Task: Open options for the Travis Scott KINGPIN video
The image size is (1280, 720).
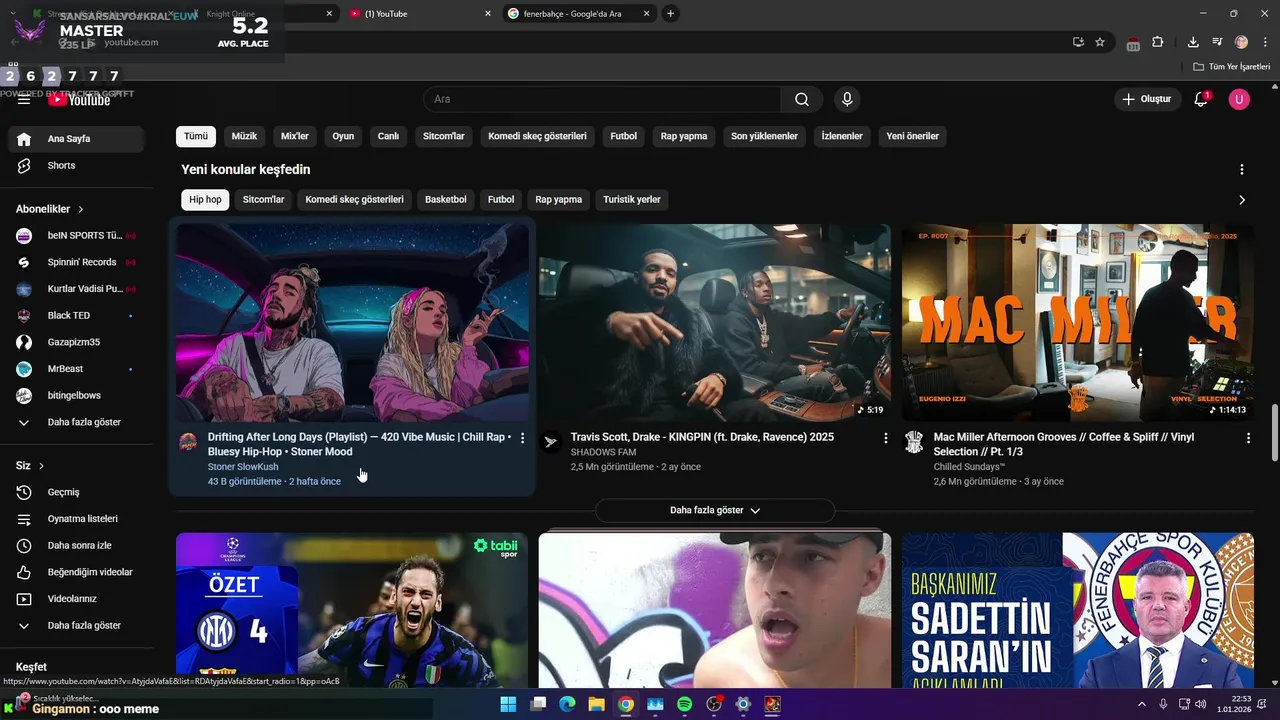Action: click(x=885, y=438)
